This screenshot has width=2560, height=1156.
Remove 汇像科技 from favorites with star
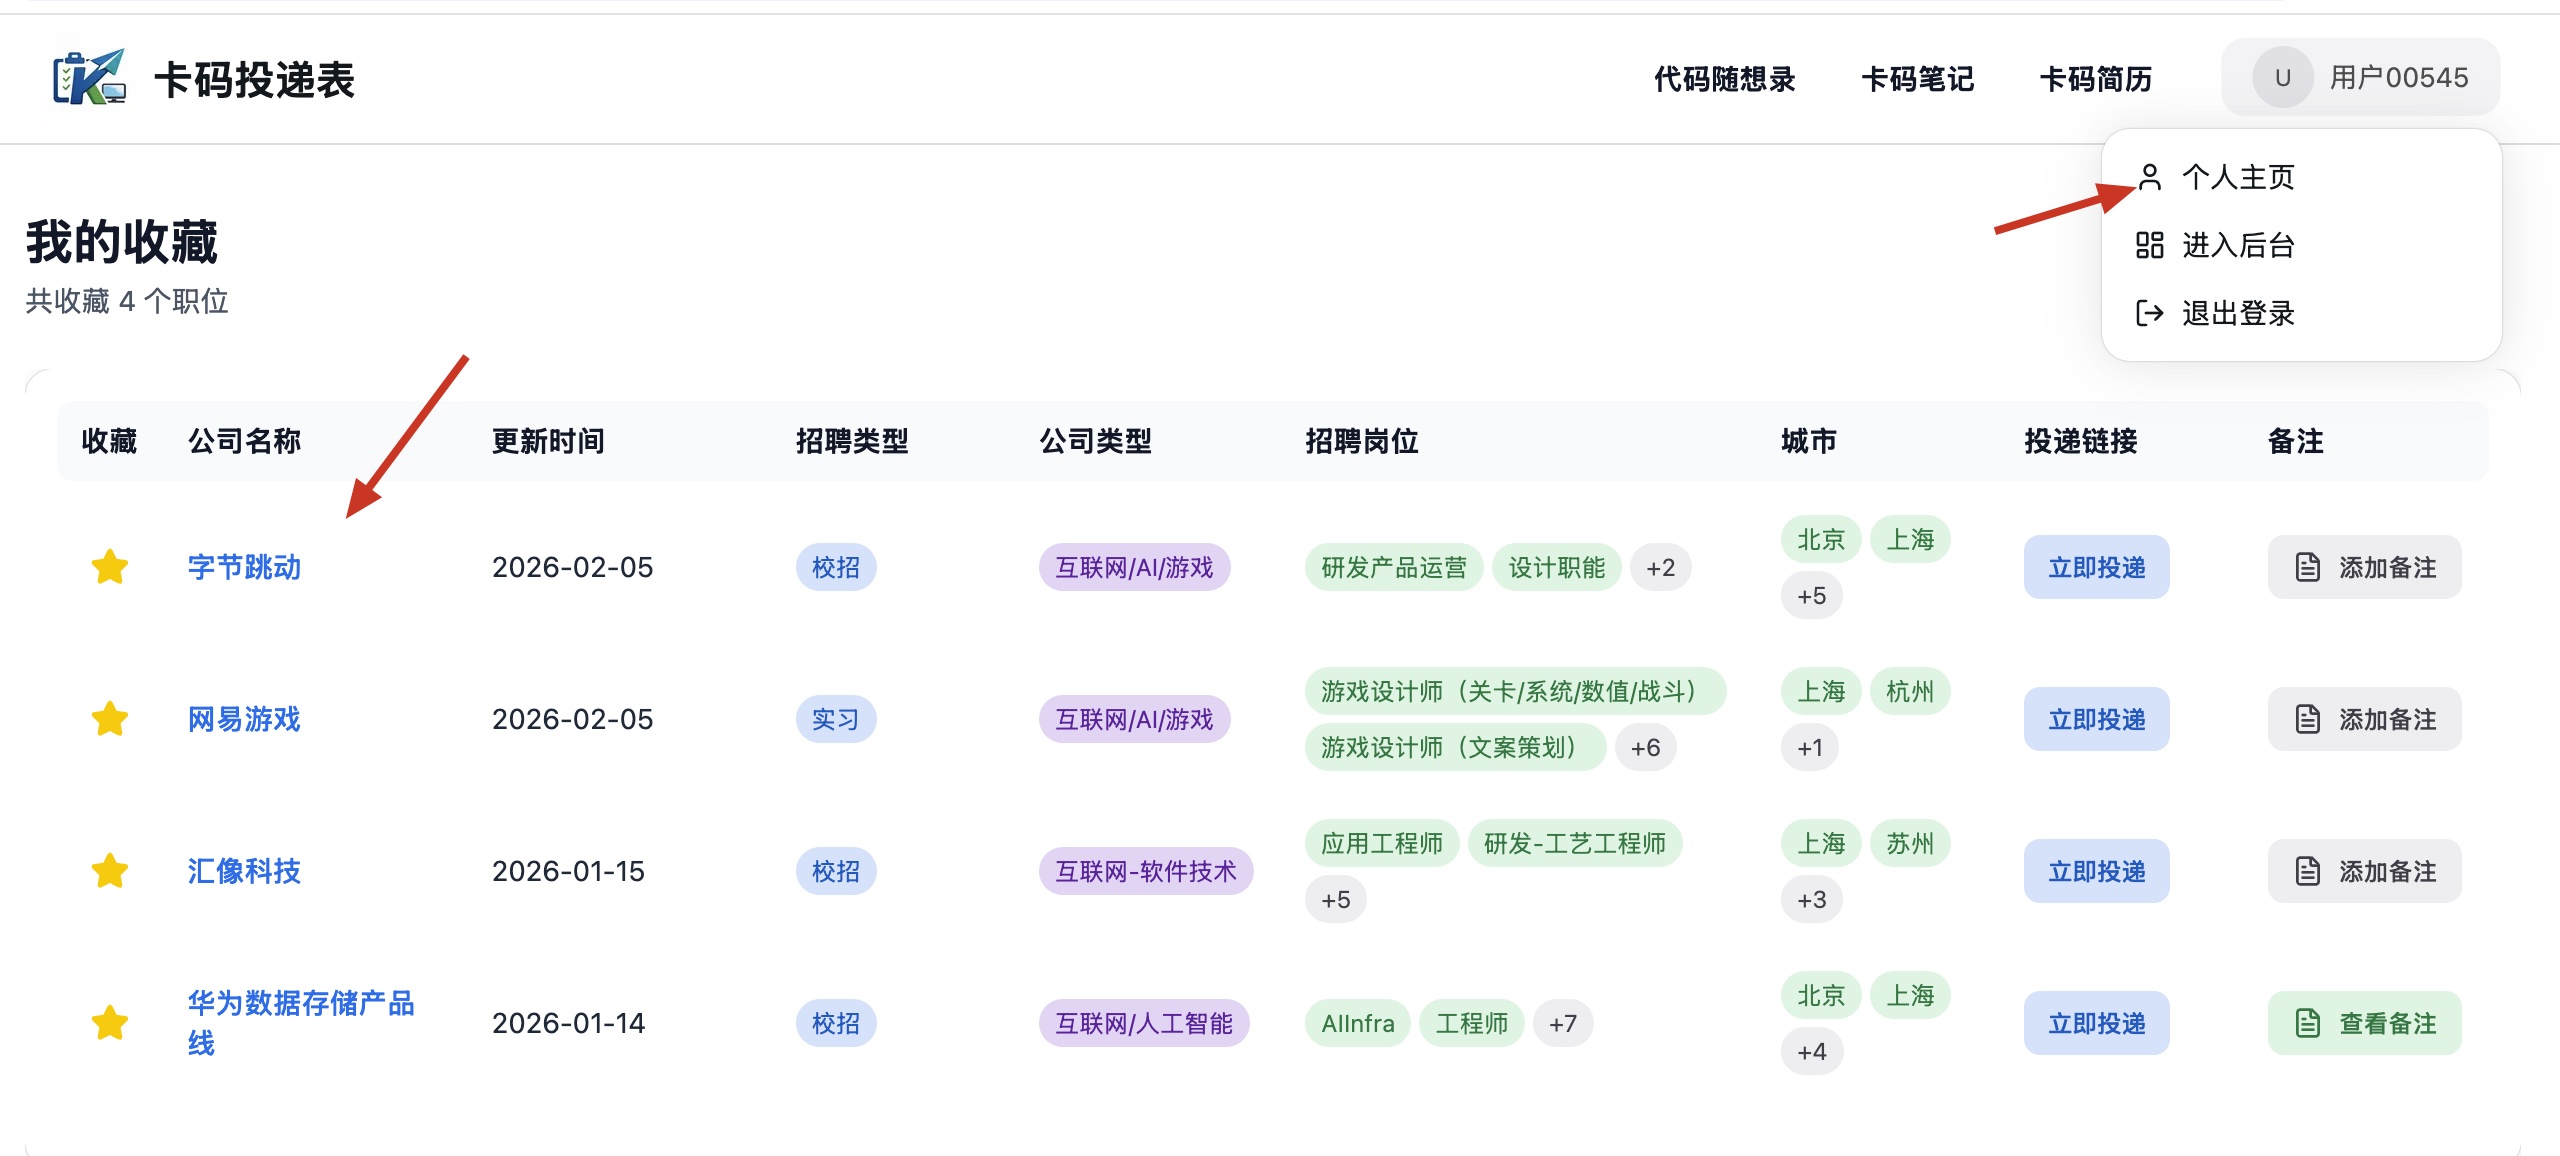click(x=110, y=871)
